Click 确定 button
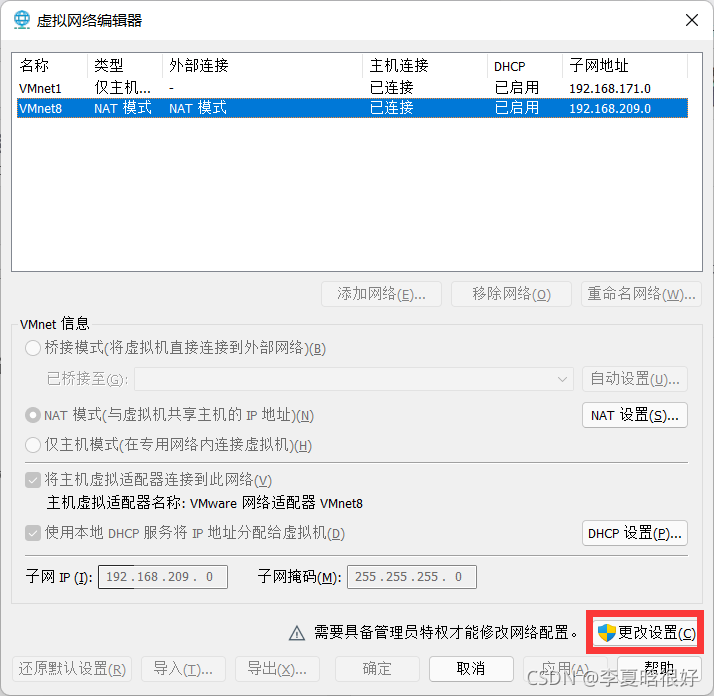Image resolution: width=714 pixels, height=696 pixels. (x=377, y=669)
